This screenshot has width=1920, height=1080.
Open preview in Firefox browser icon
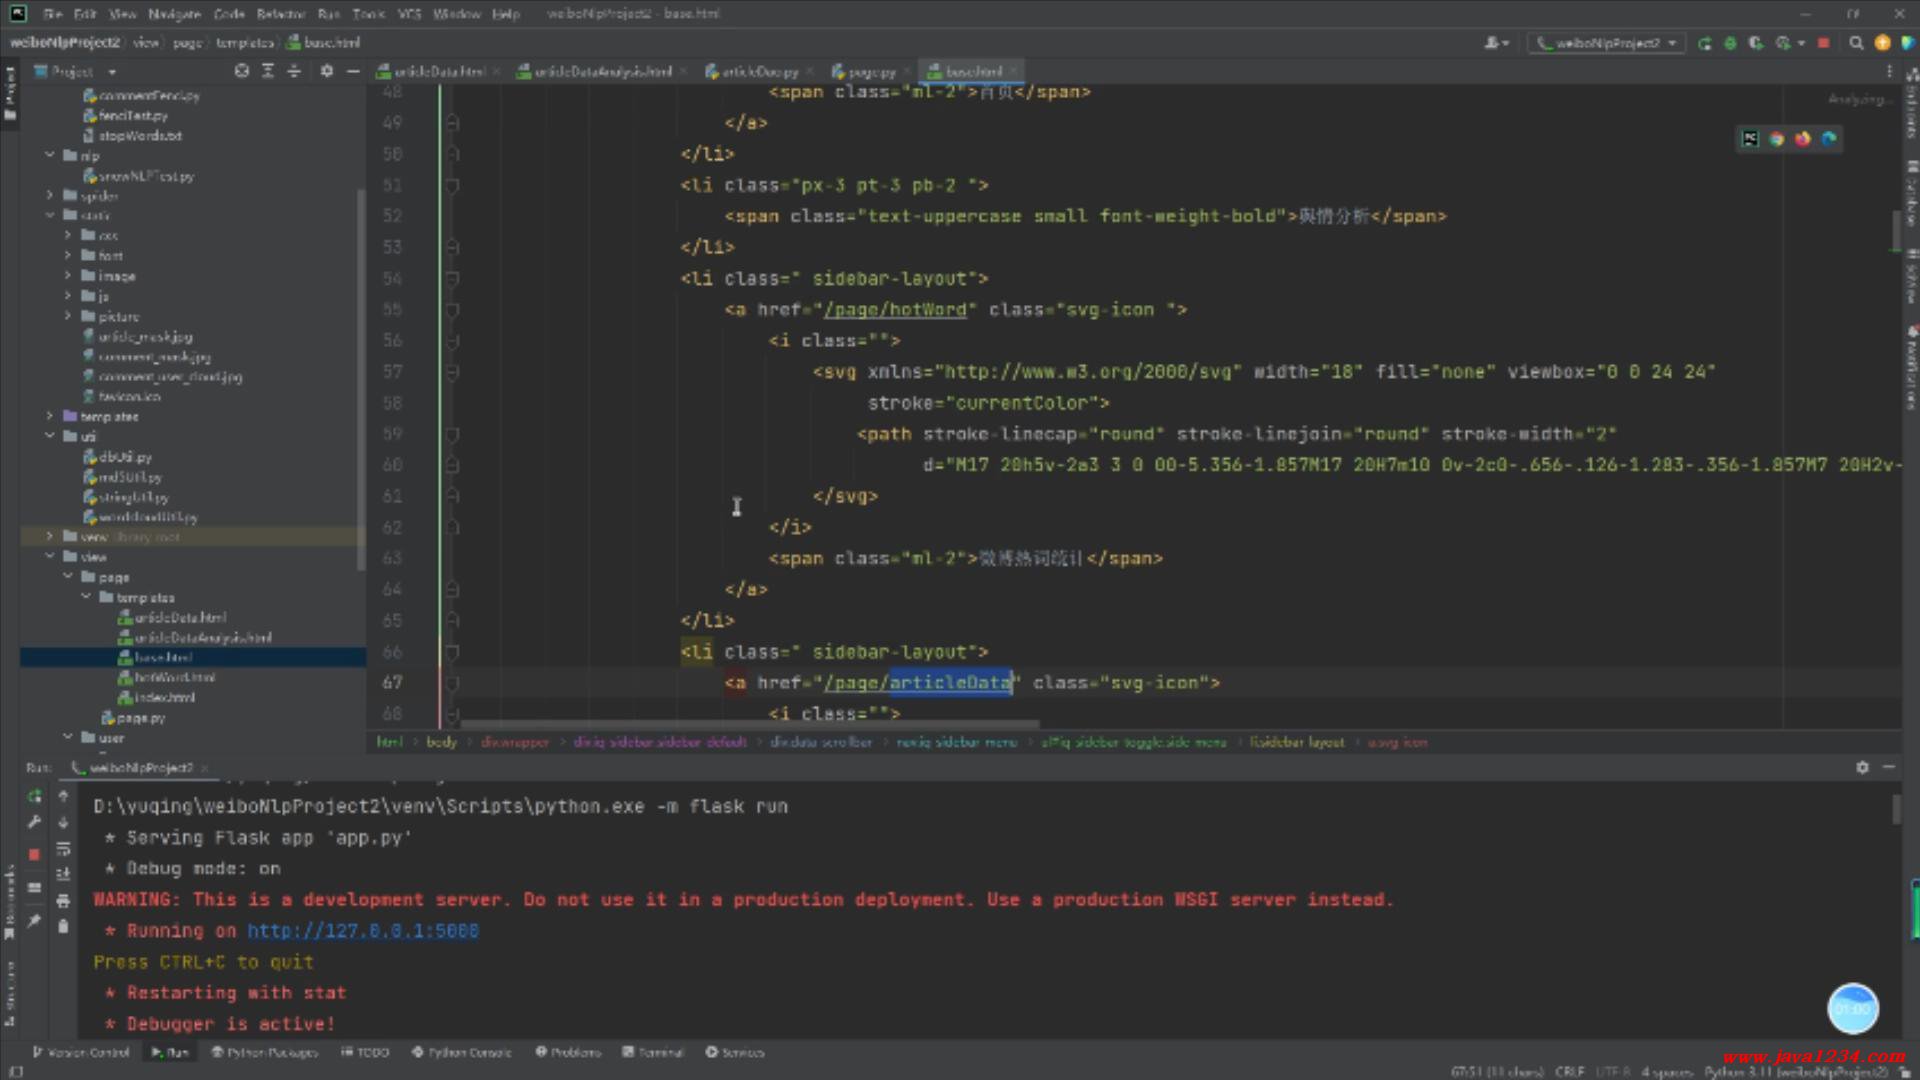point(1802,139)
